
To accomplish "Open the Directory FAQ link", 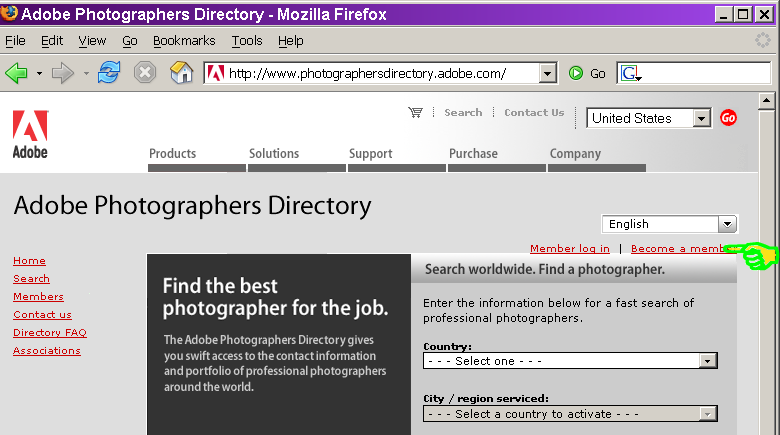I will 49,333.
